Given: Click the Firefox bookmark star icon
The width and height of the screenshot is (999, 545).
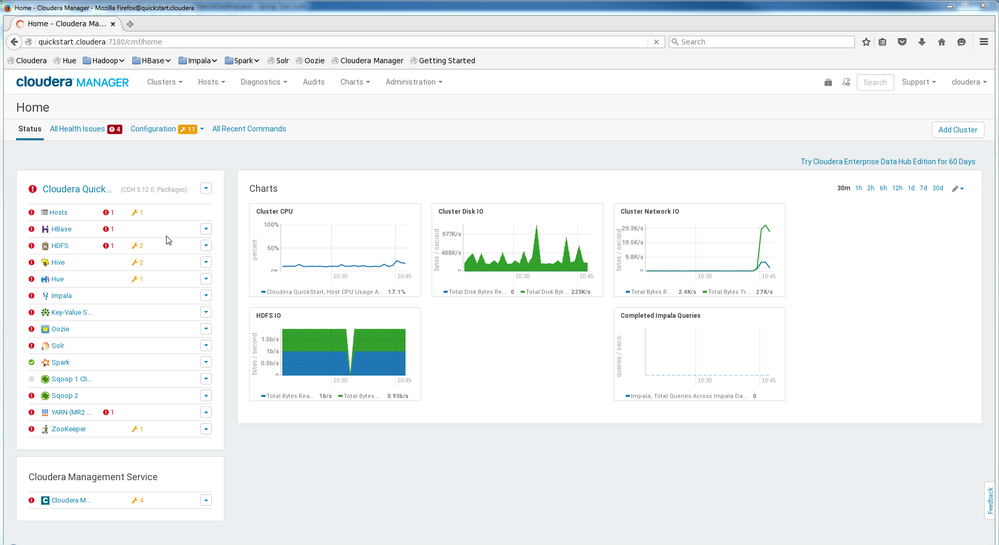Looking at the screenshot, I should tap(866, 42).
